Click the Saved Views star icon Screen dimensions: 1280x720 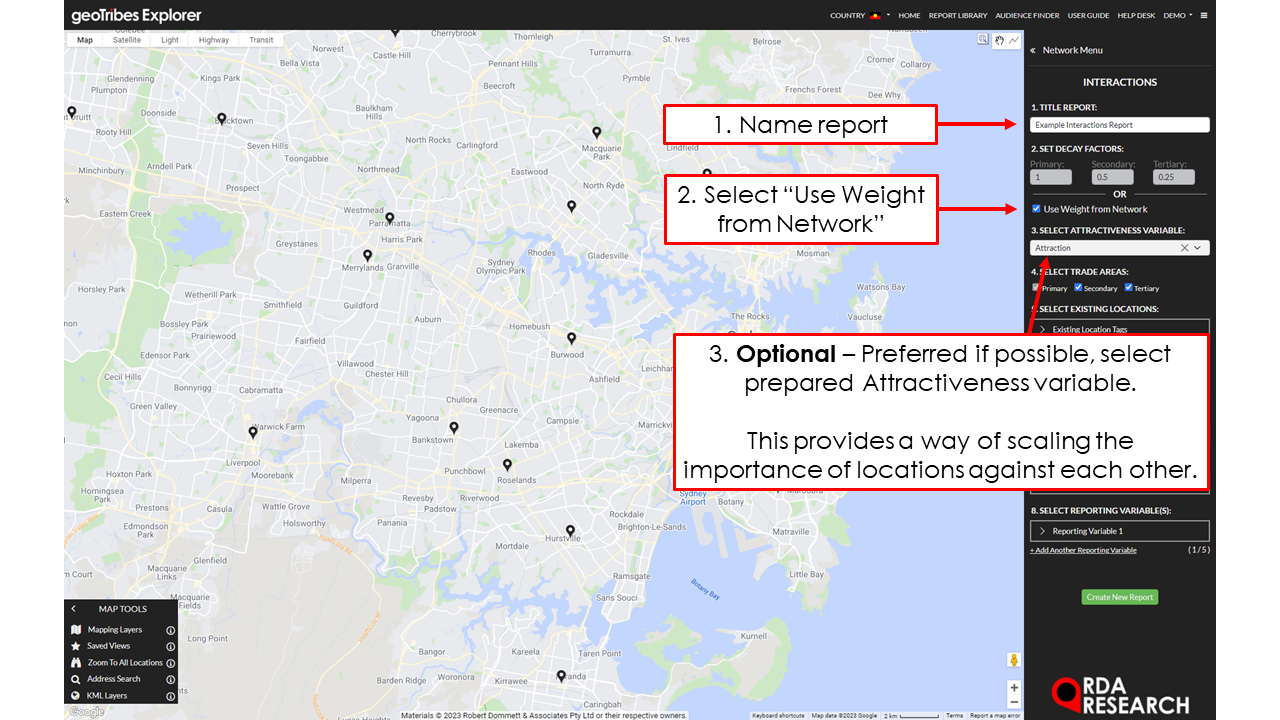[x=76, y=646]
